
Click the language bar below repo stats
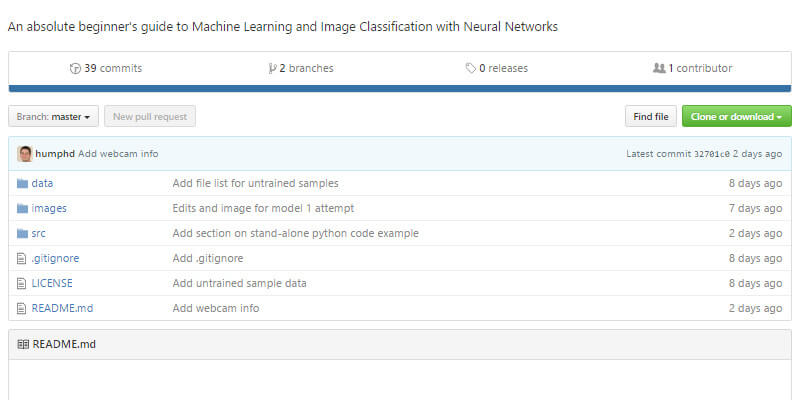pyautogui.click(x=400, y=88)
